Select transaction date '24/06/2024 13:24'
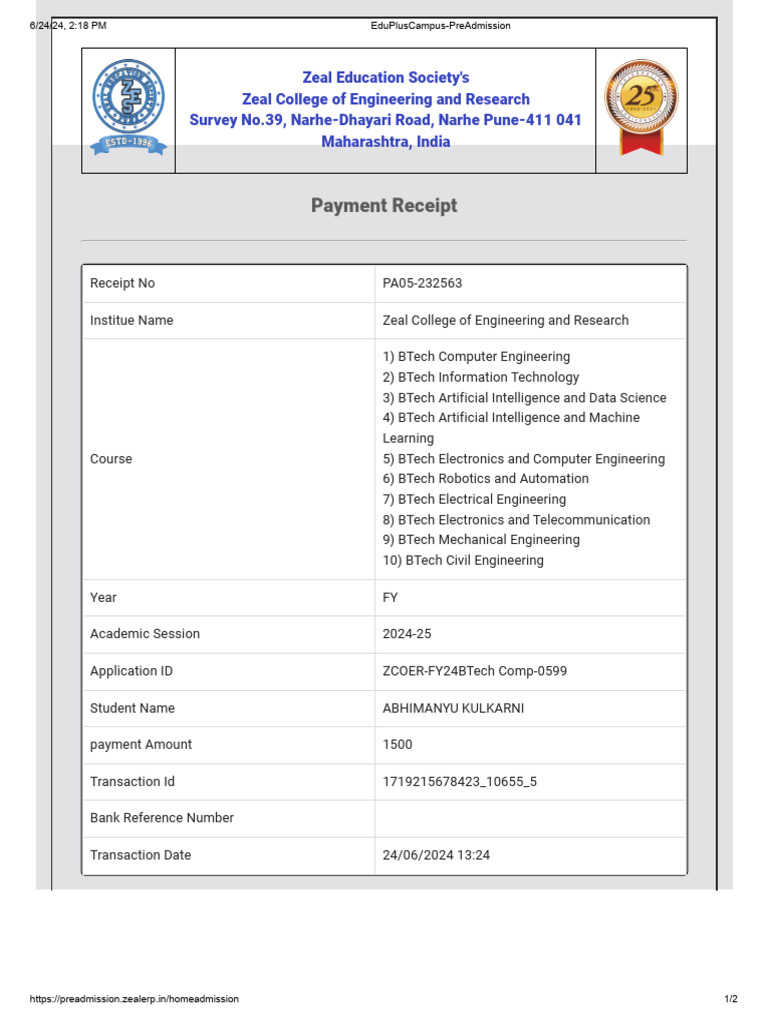 point(436,856)
